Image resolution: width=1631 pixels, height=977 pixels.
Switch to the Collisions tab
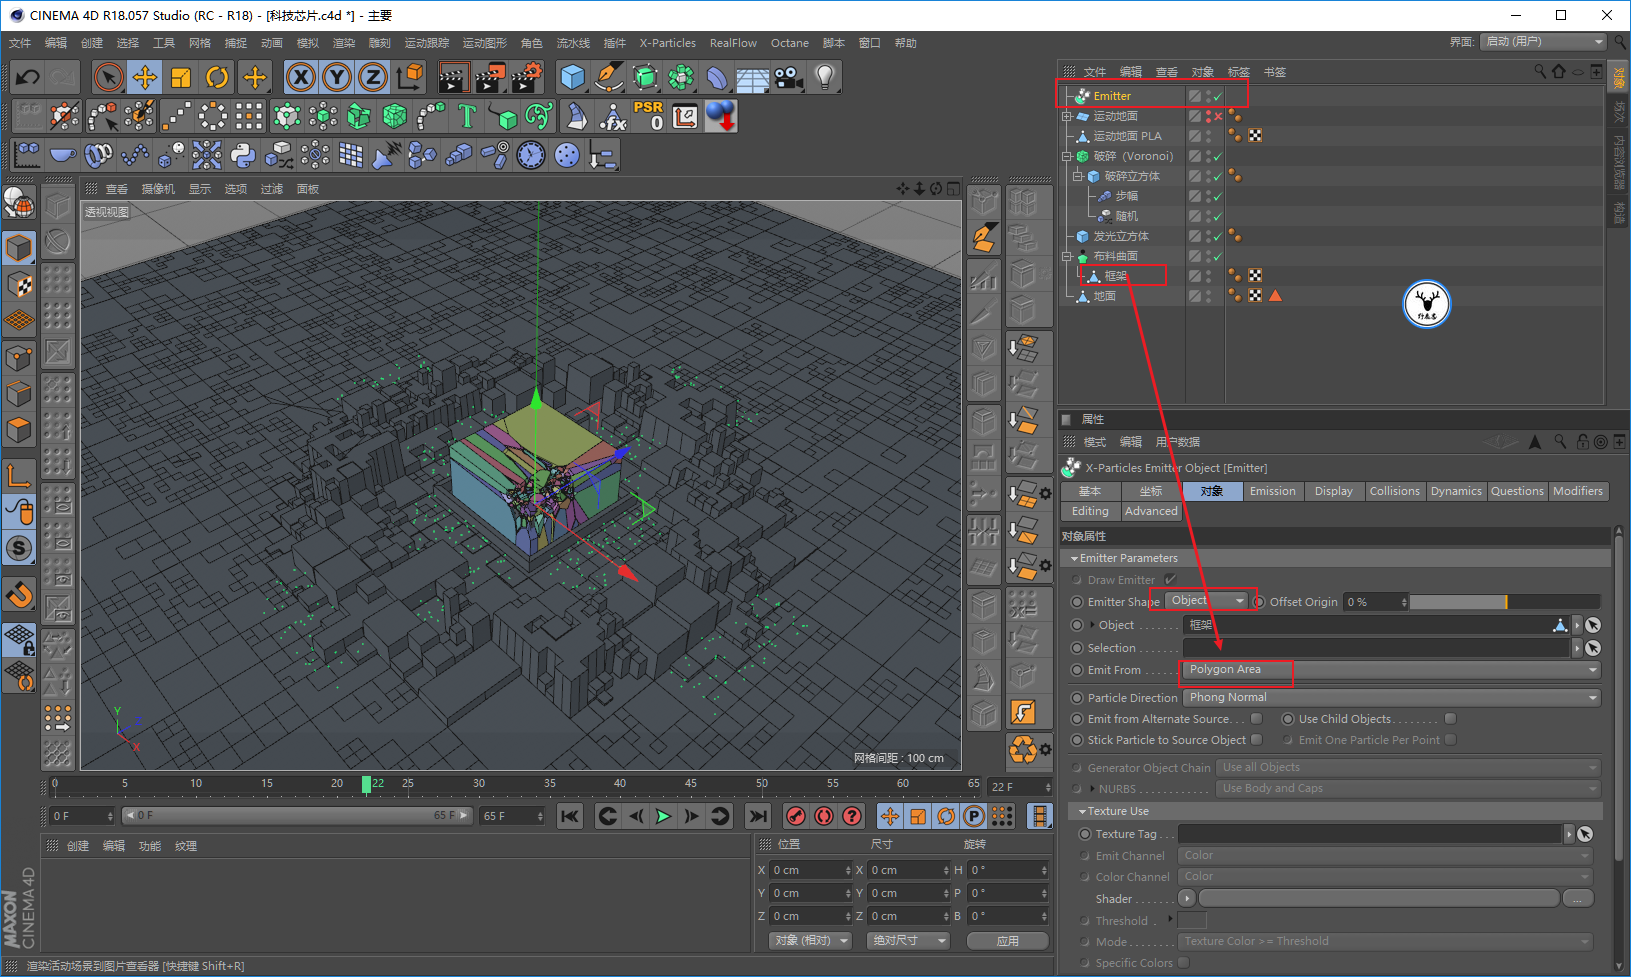[1395, 491]
